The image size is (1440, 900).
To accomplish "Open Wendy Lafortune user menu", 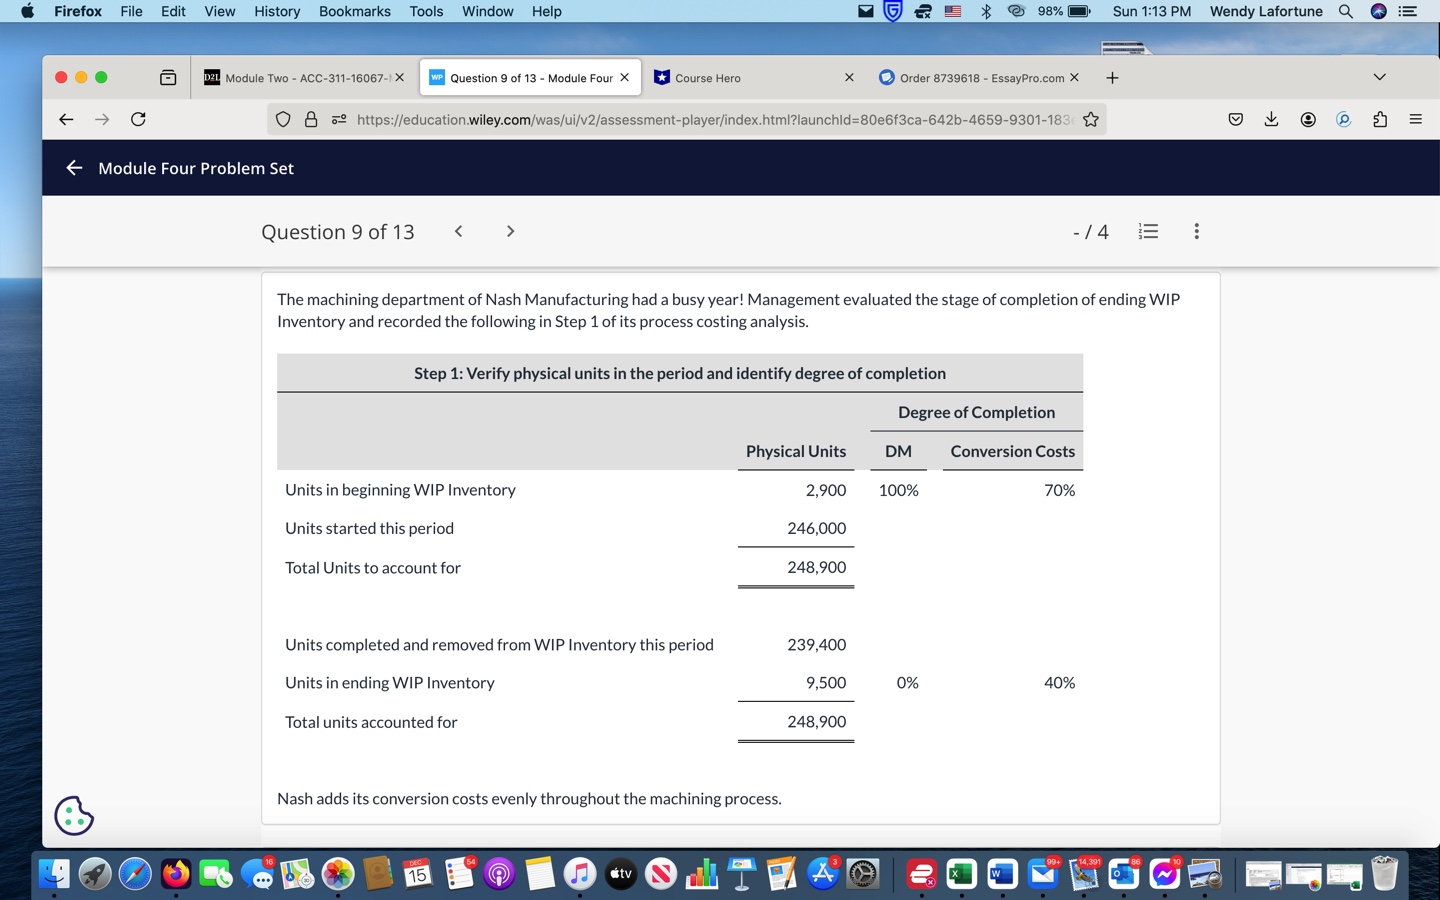I will pyautogui.click(x=1266, y=11).
